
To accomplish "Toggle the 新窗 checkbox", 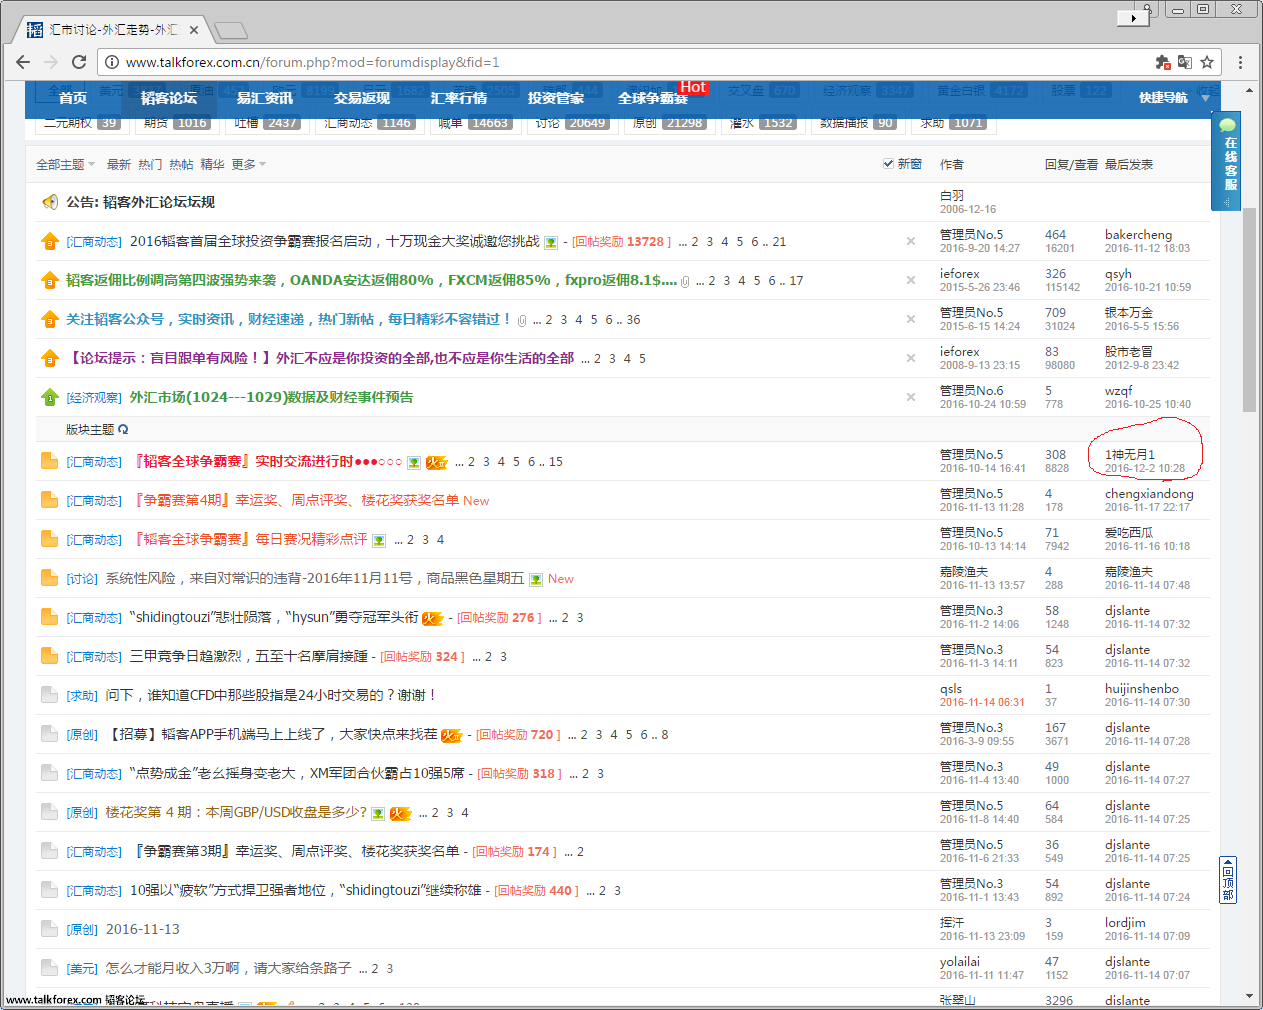I will tap(888, 164).
